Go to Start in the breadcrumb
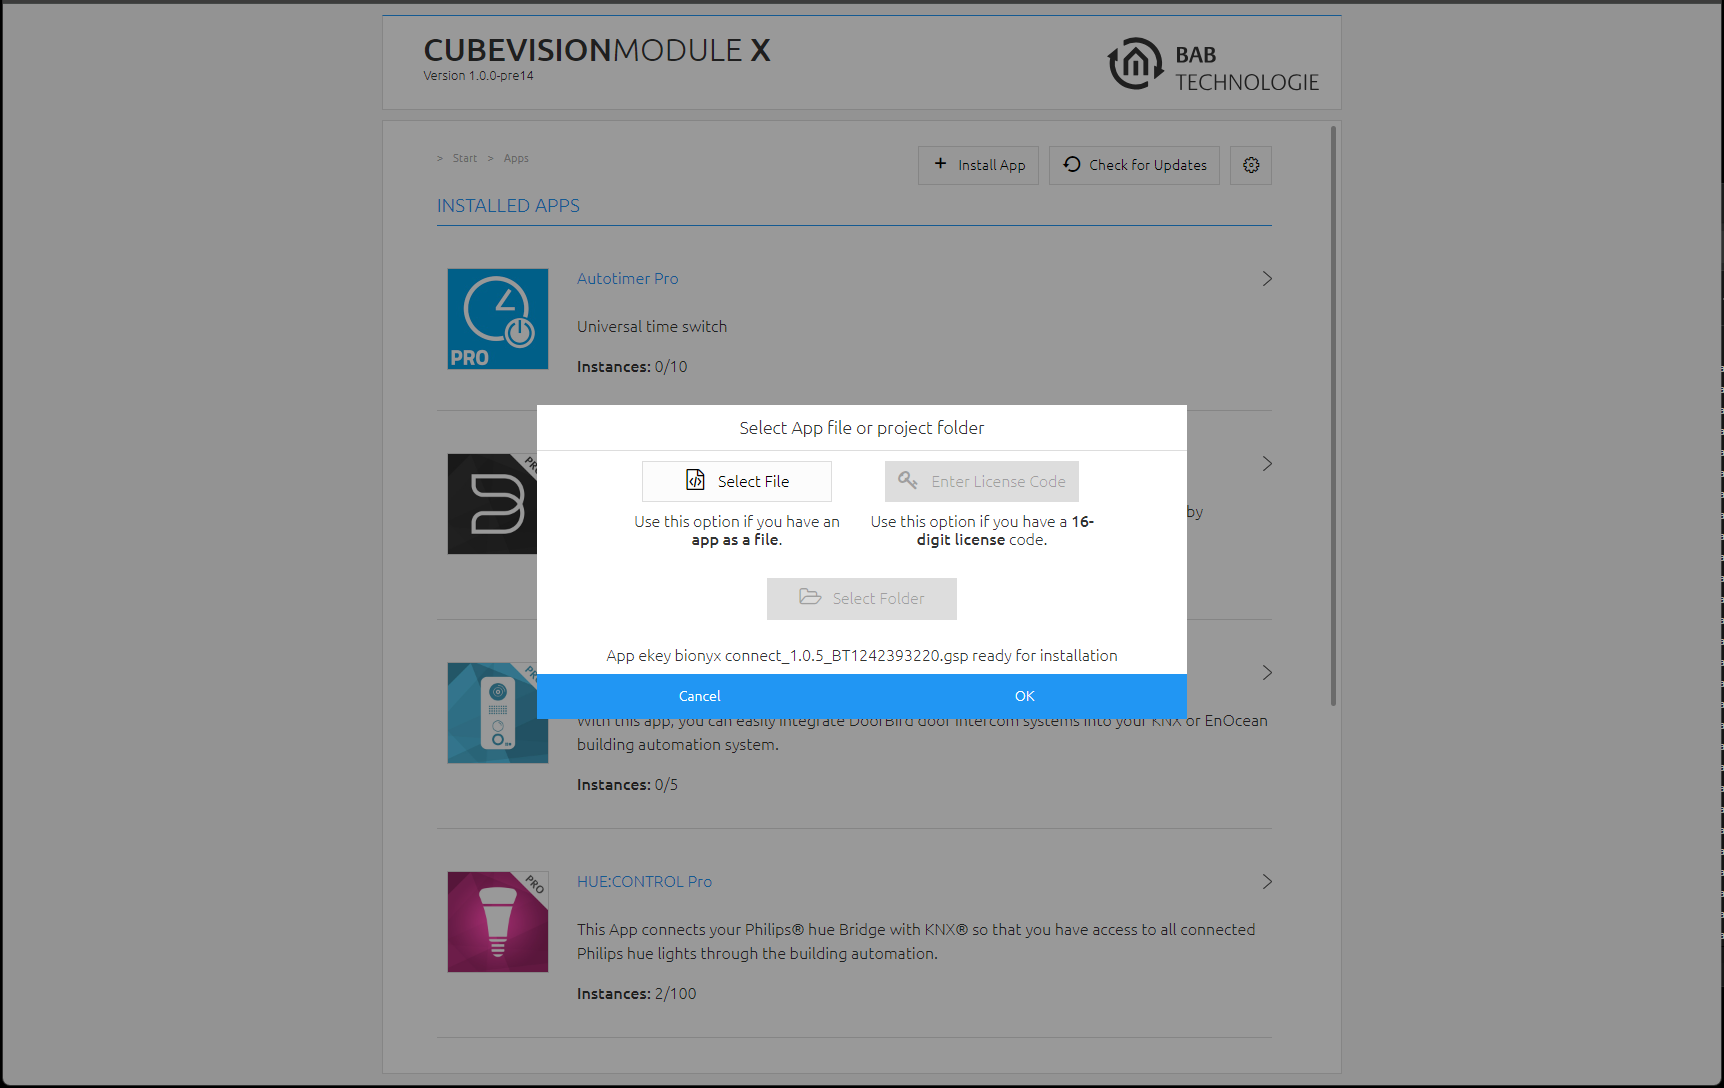Screen dimensions: 1724x1088 pos(465,158)
